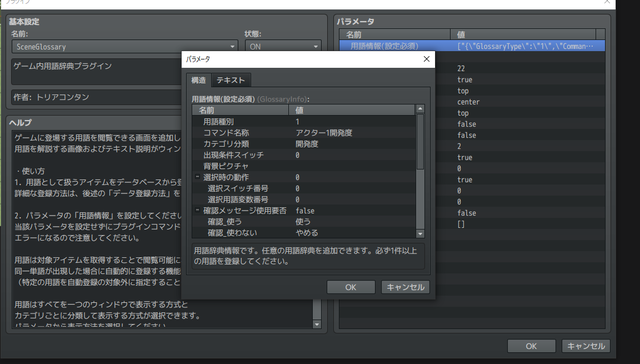Click the center value in parameter table
Screen dimensions: 640x364
(468, 102)
